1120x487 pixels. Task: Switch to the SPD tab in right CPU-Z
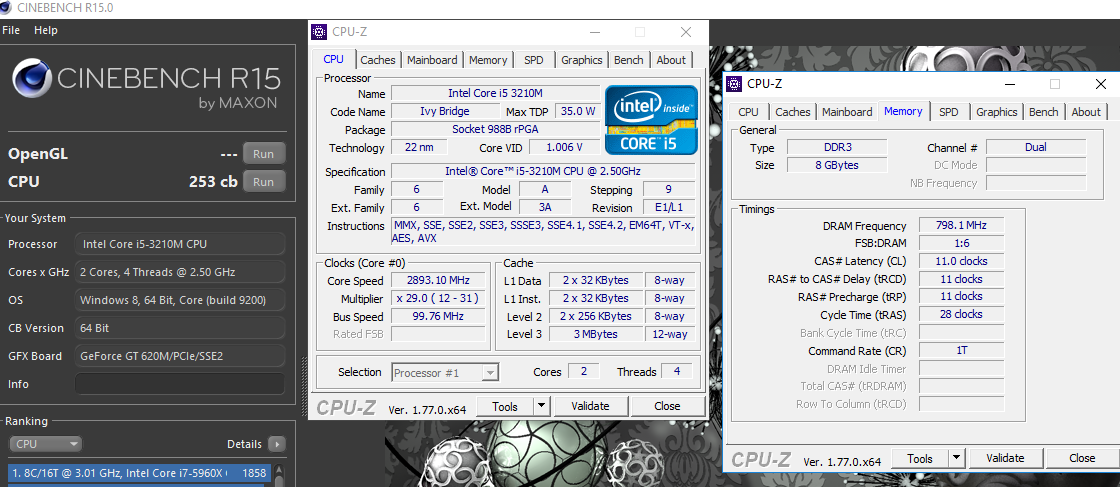tap(949, 112)
